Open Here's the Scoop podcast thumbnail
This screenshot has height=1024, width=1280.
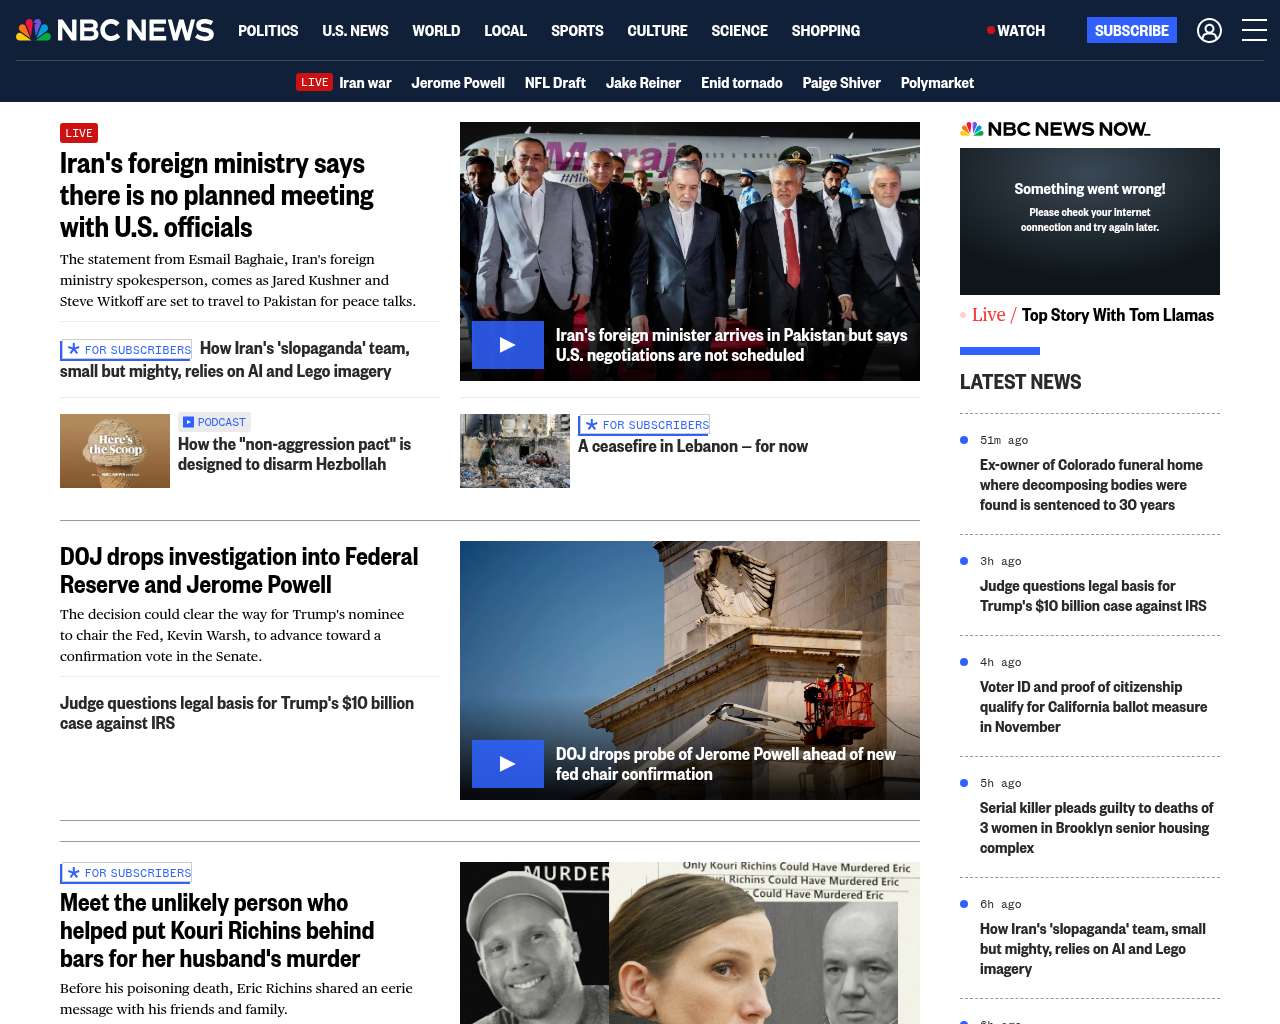coord(115,451)
